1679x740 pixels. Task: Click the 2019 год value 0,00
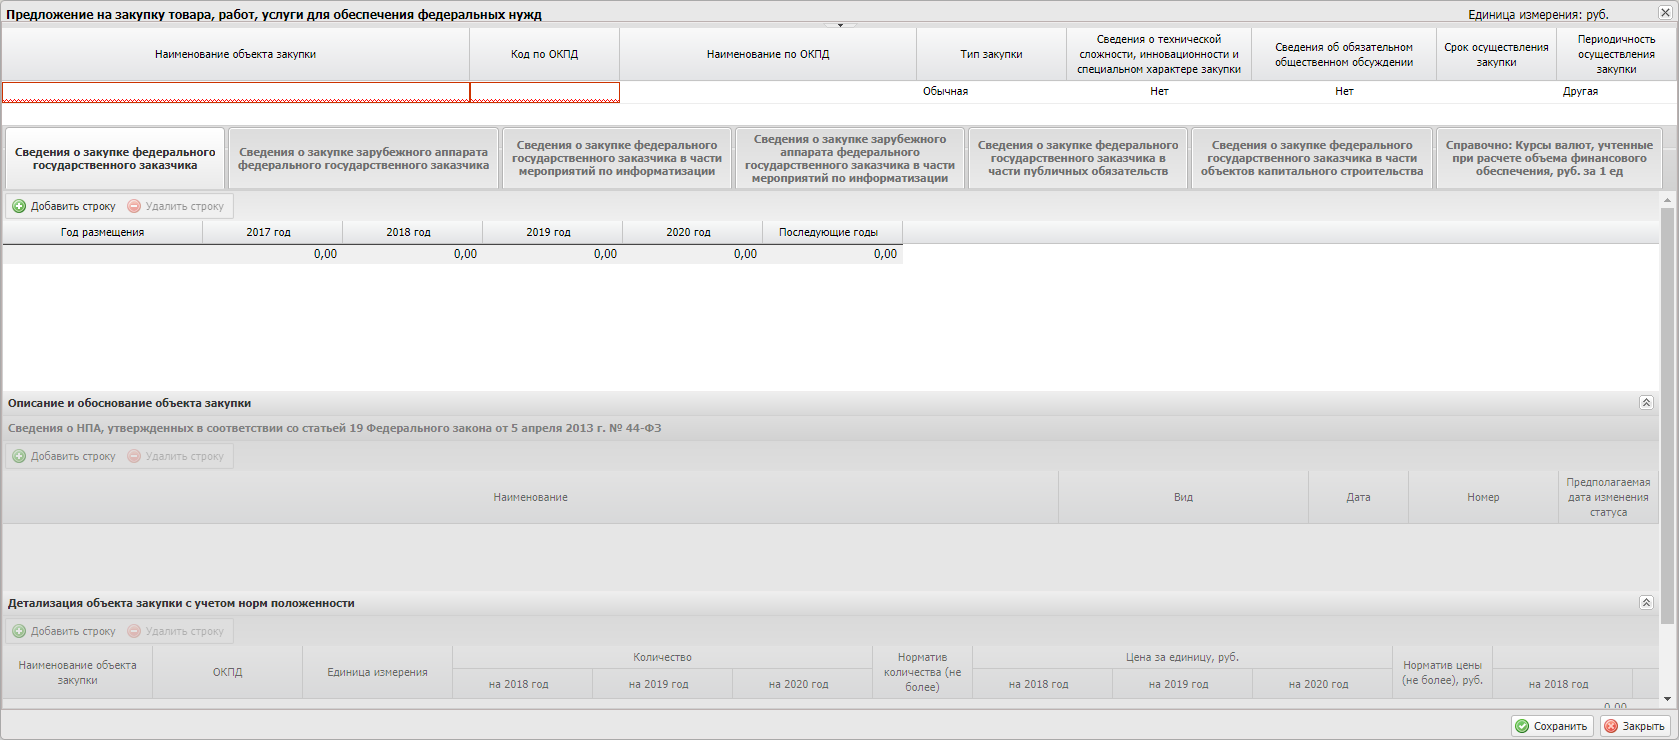point(552,254)
